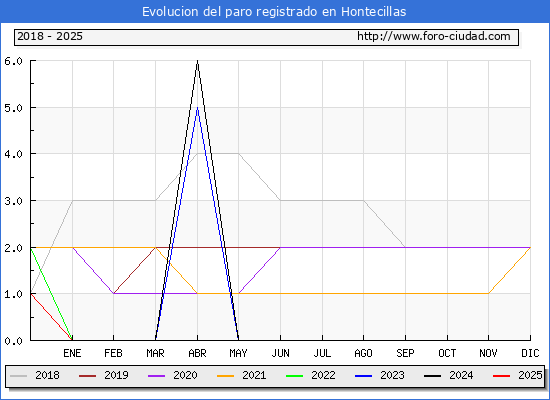Click the 1.0 y-axis value

pyautogui.click(x=13, y=294)
